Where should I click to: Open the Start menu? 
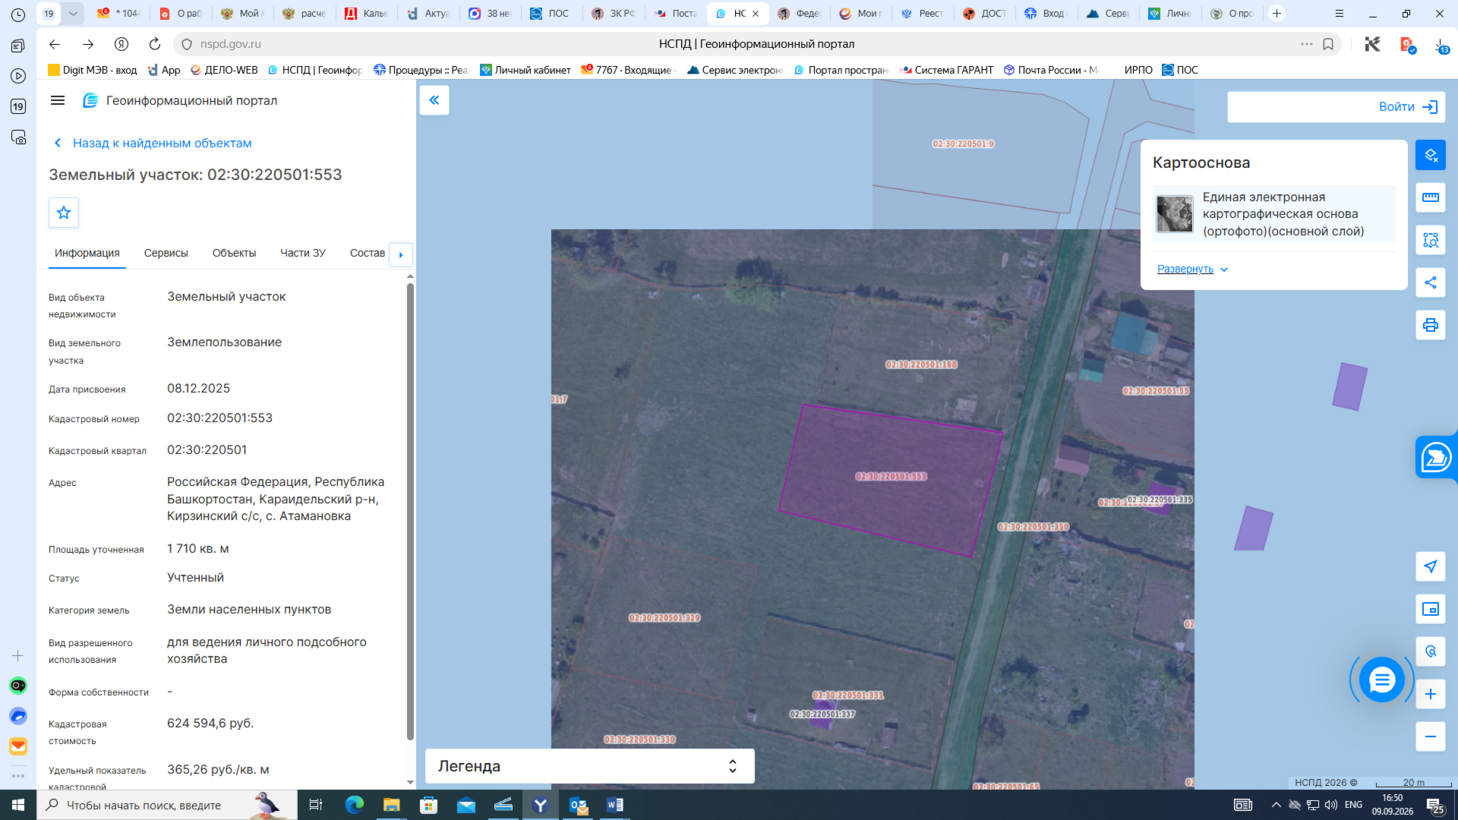[x=18, y=805]
